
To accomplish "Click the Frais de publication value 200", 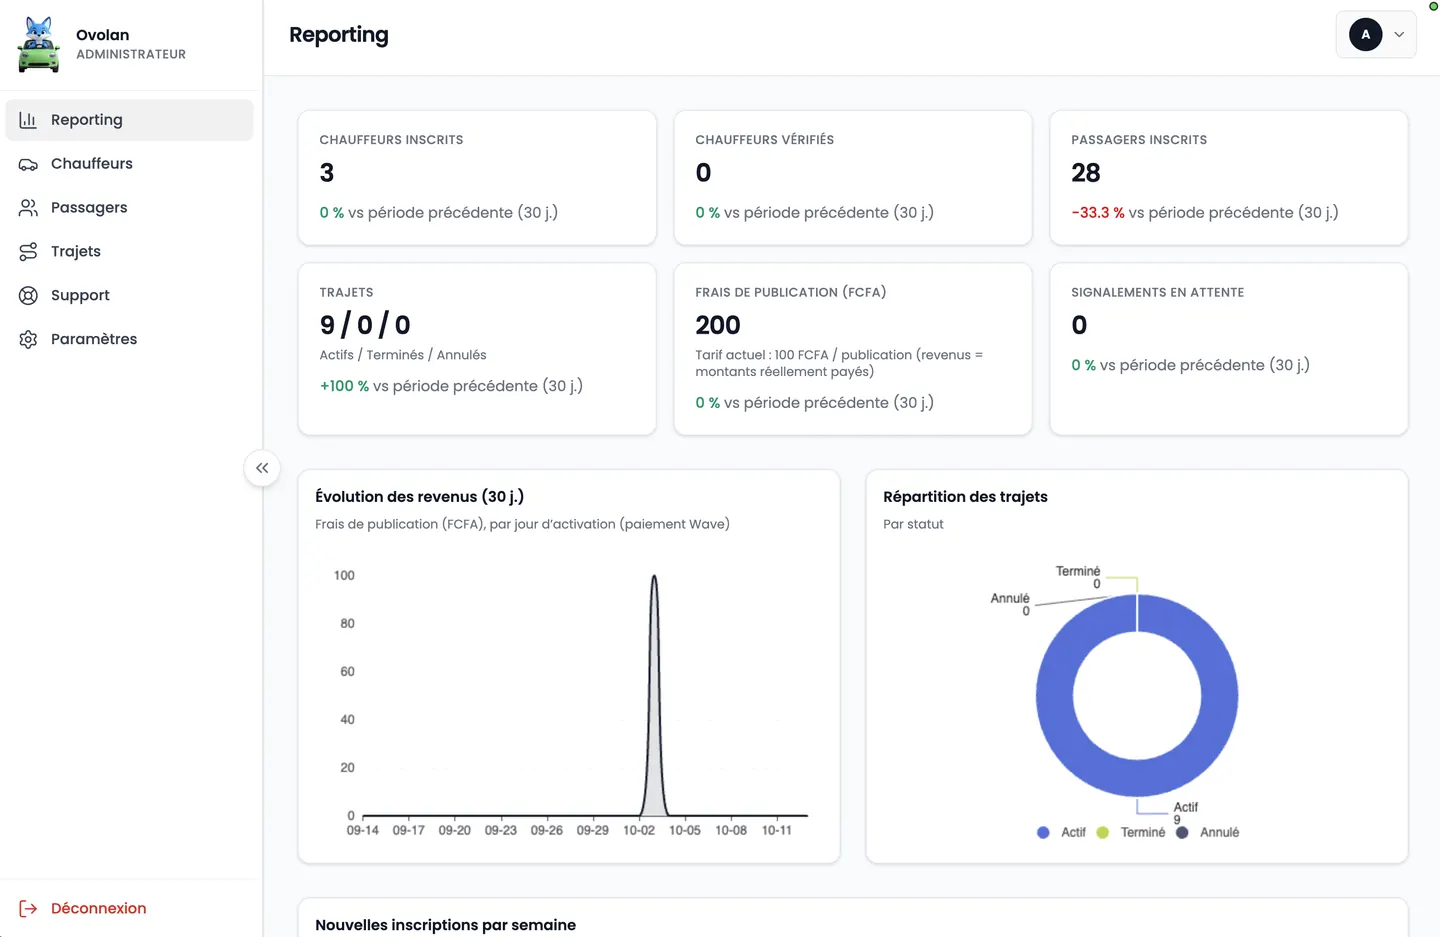I will click(718, 325).
